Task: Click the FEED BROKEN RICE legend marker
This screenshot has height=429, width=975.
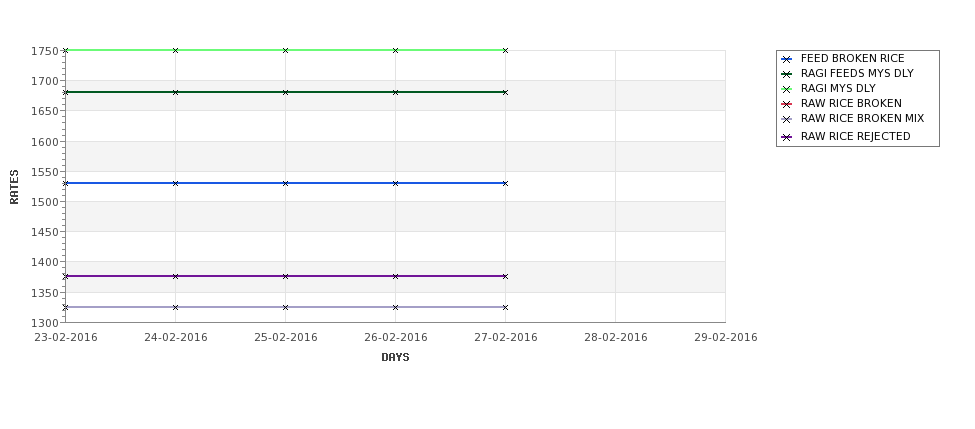Action: [787, 59]
